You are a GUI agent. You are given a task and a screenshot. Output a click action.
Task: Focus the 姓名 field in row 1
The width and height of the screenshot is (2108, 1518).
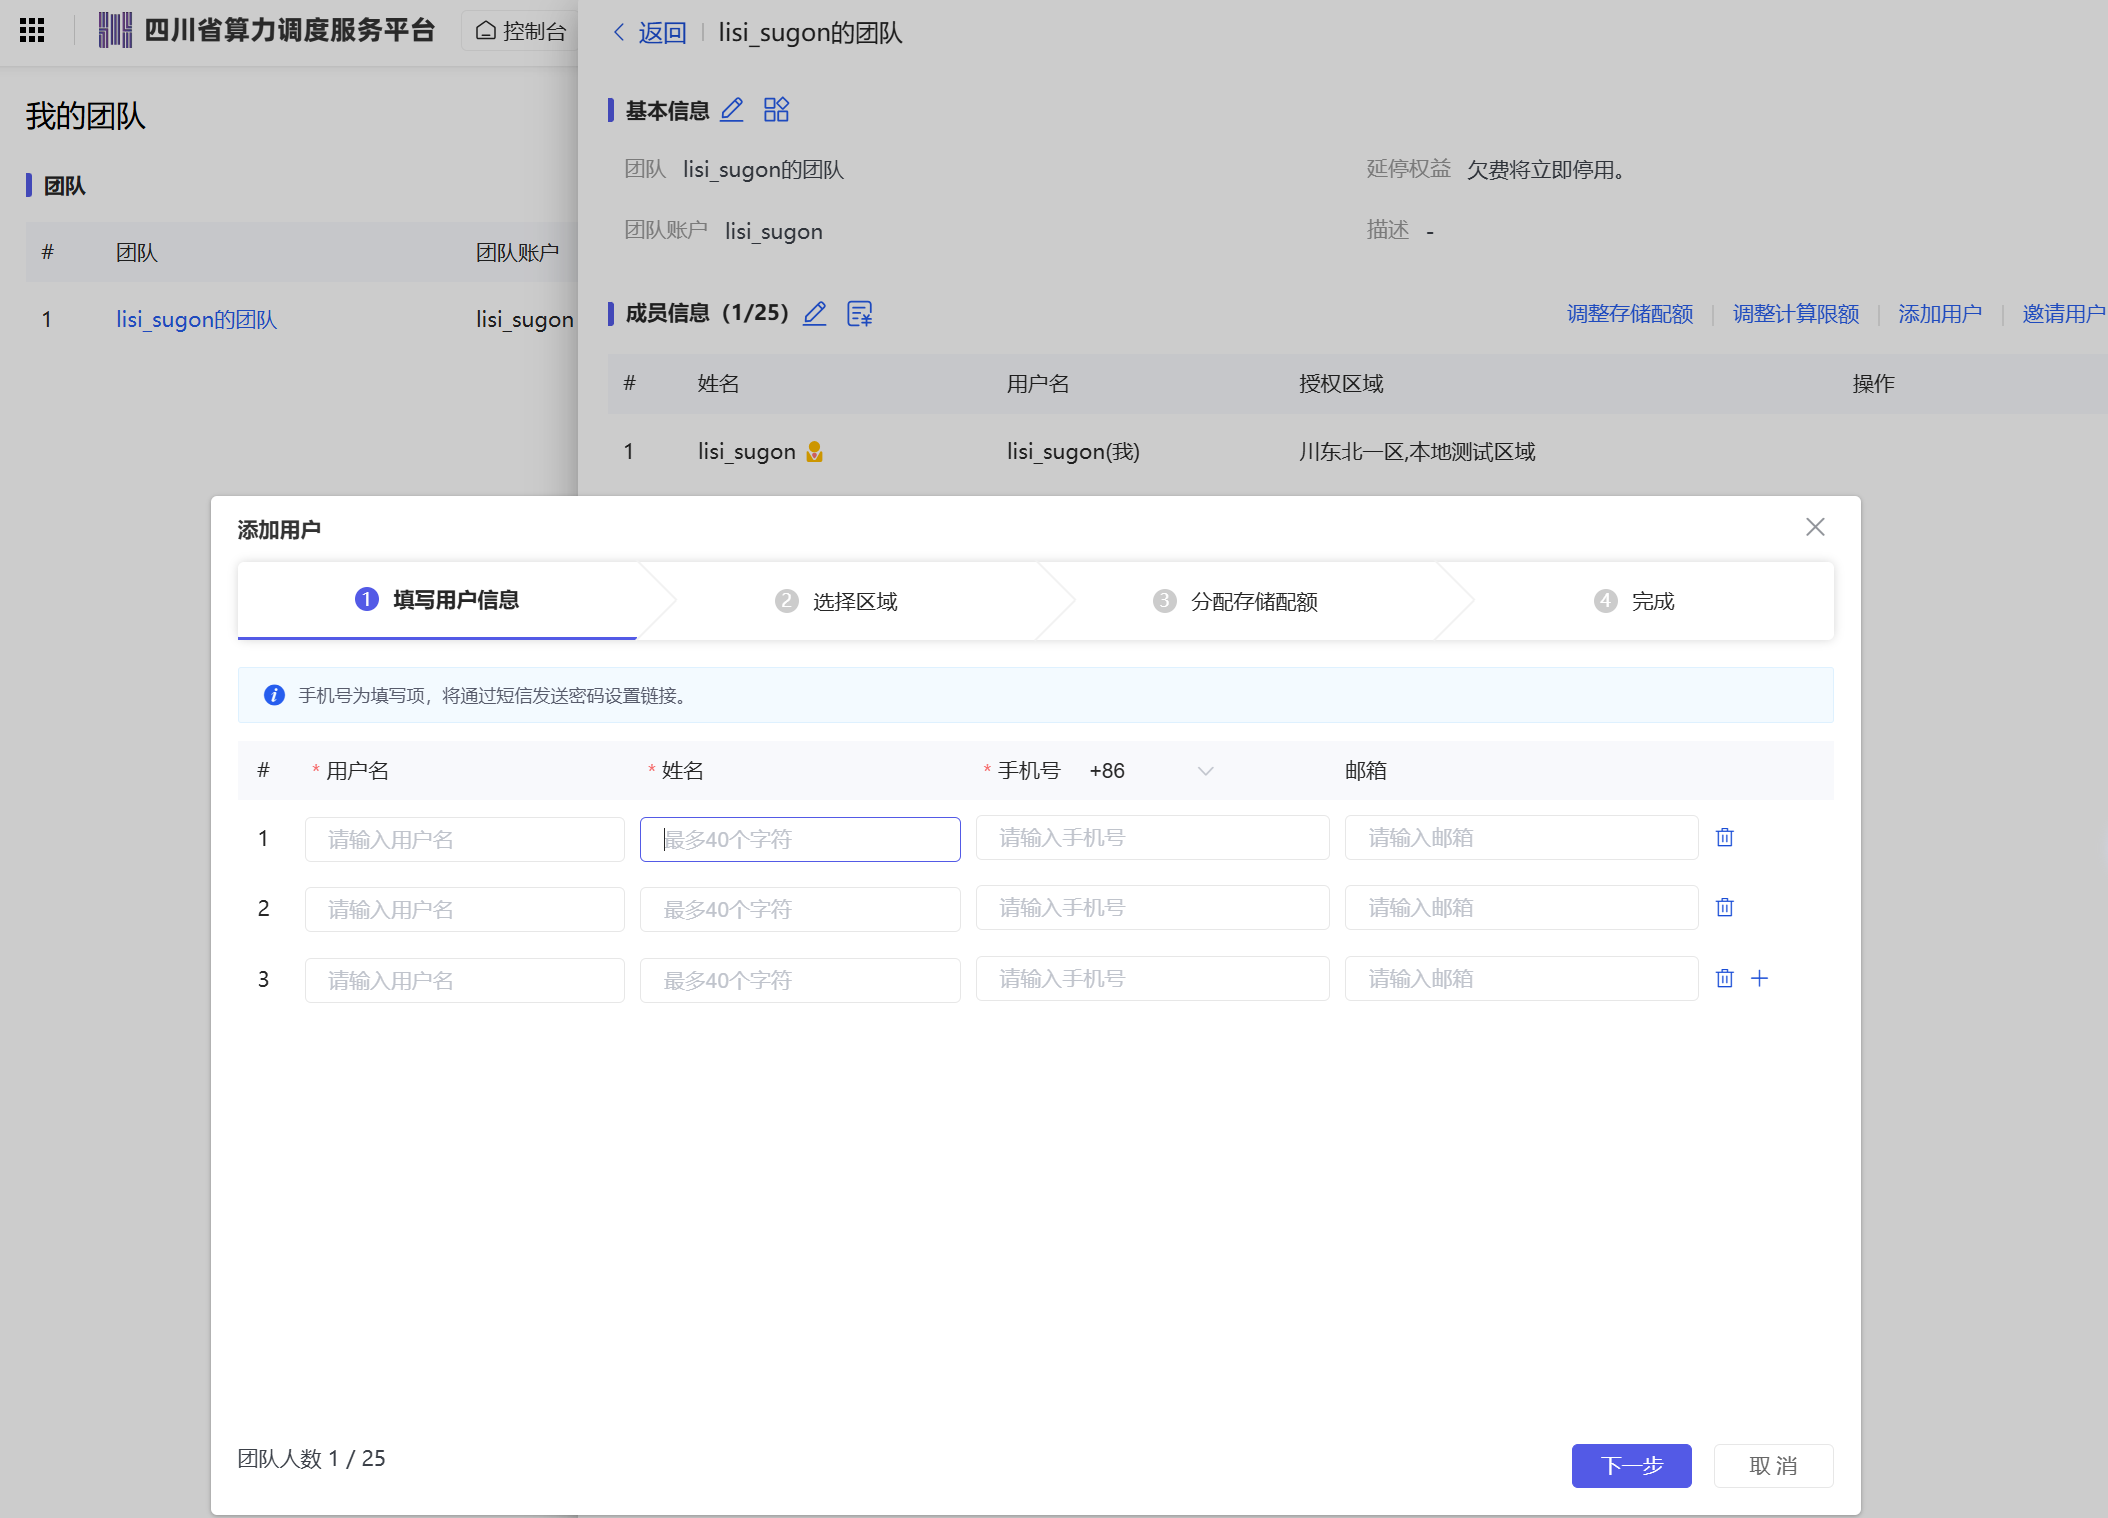(800, 839)
